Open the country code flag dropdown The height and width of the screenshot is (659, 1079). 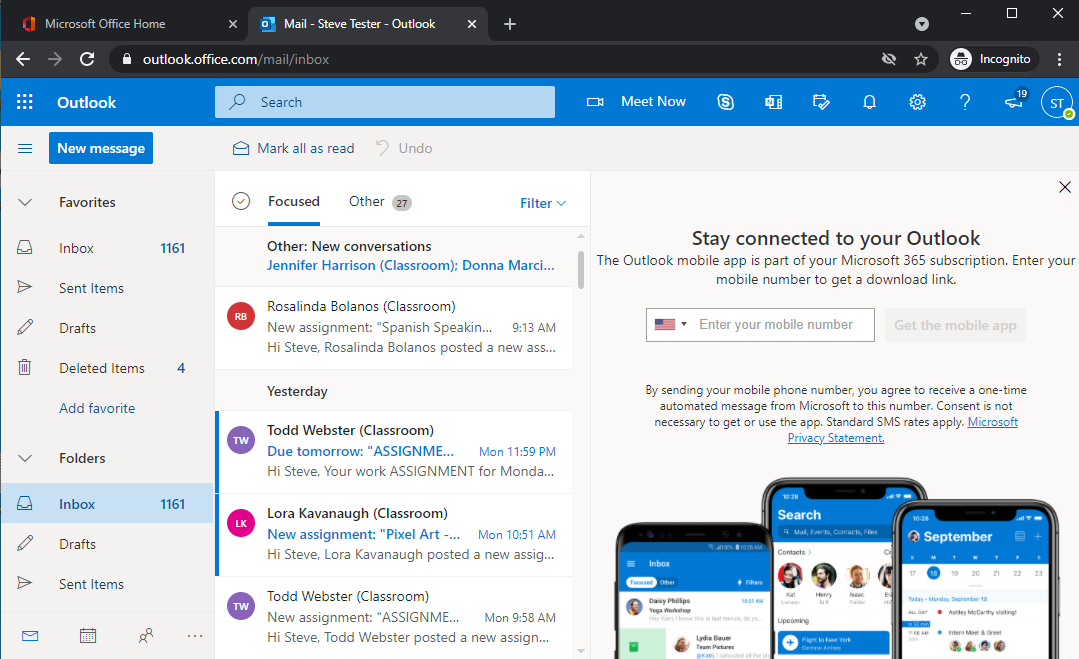670,324
